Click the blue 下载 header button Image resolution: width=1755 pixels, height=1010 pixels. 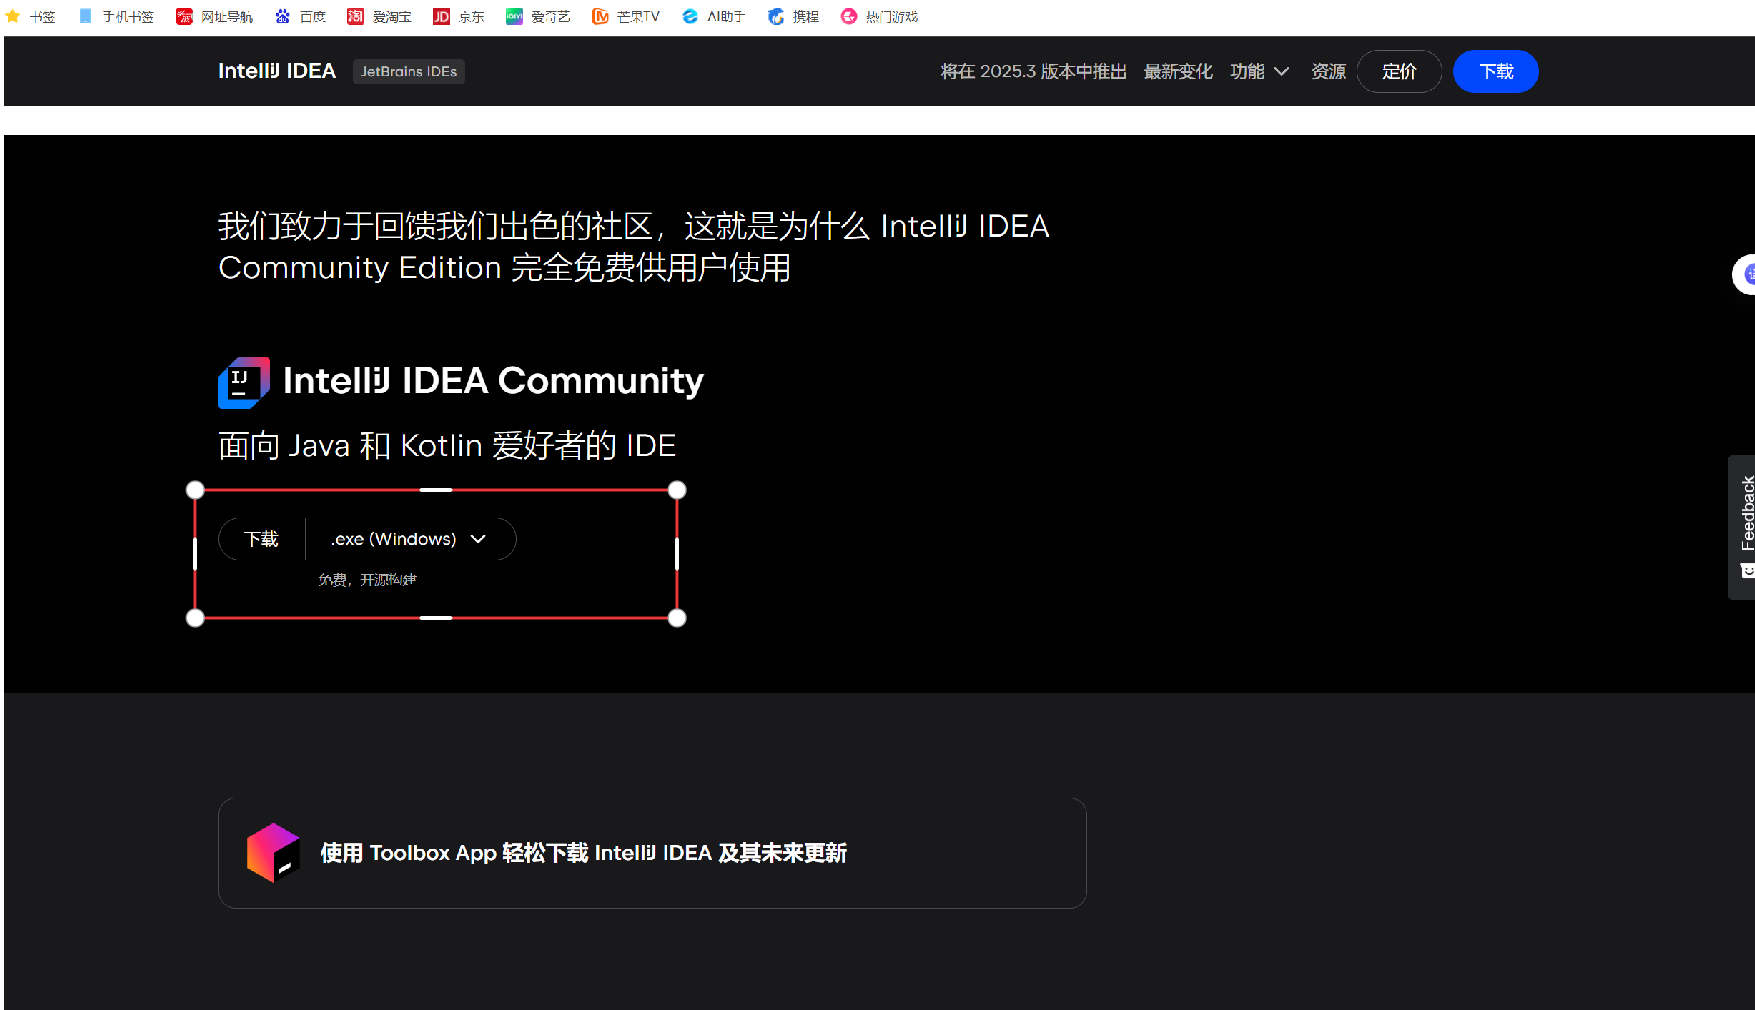1496,71
